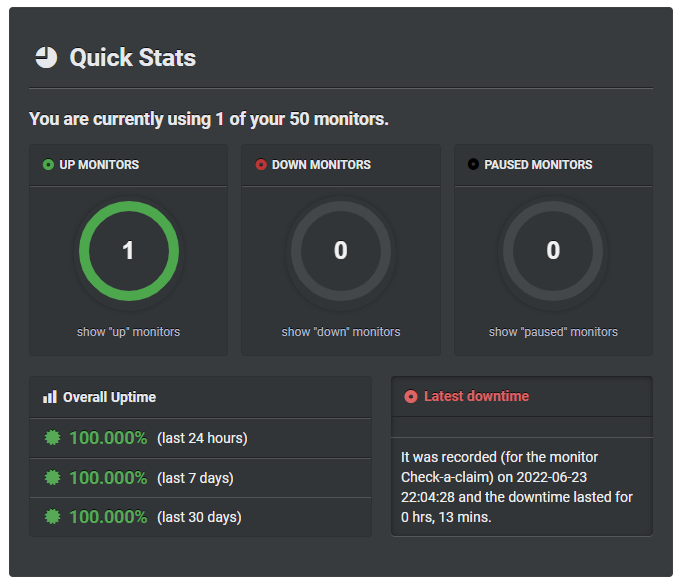
Task: Click the green Up Monitors status dot
Action: pyautogui.click(x=48, y=164)
